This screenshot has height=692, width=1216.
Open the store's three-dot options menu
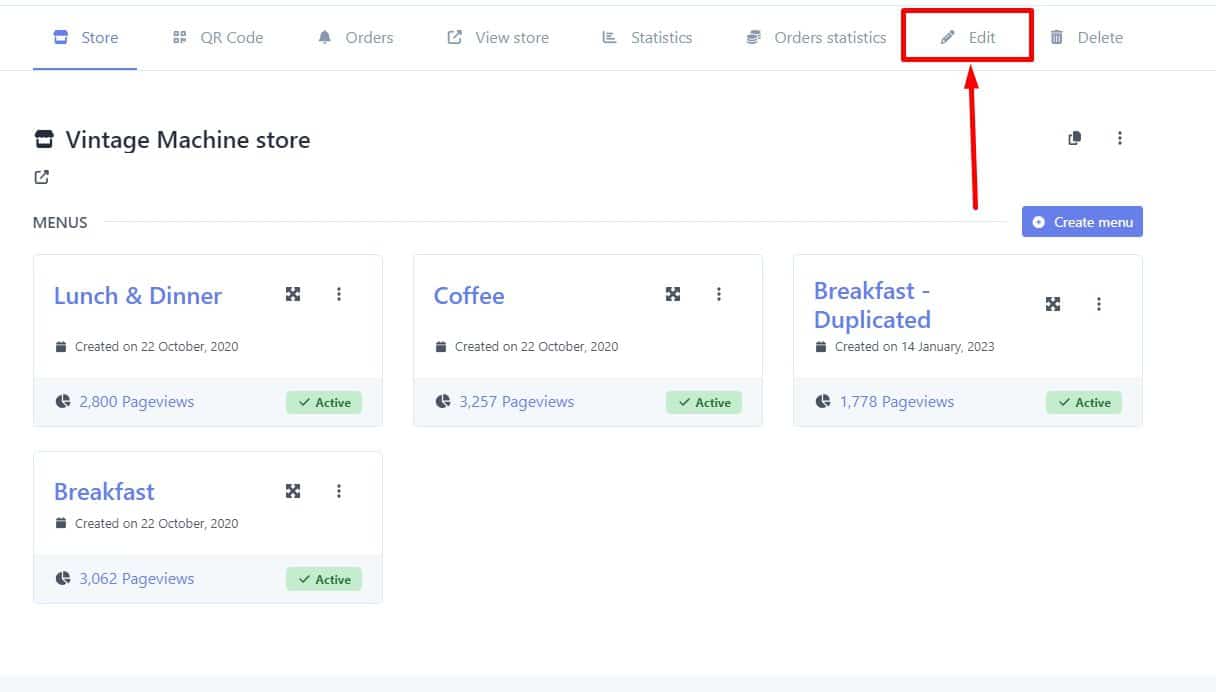point(1120,138)
